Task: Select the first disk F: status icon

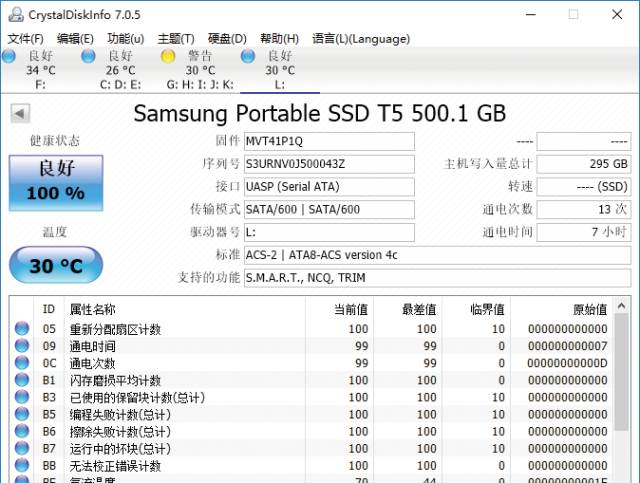Action: (x=9, y=57)
